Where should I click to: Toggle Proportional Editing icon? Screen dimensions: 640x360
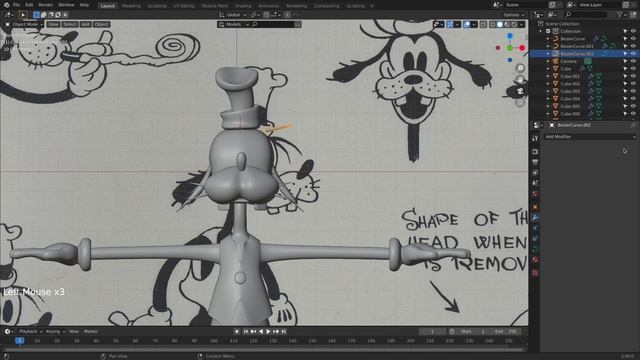[x=287, y=15]
